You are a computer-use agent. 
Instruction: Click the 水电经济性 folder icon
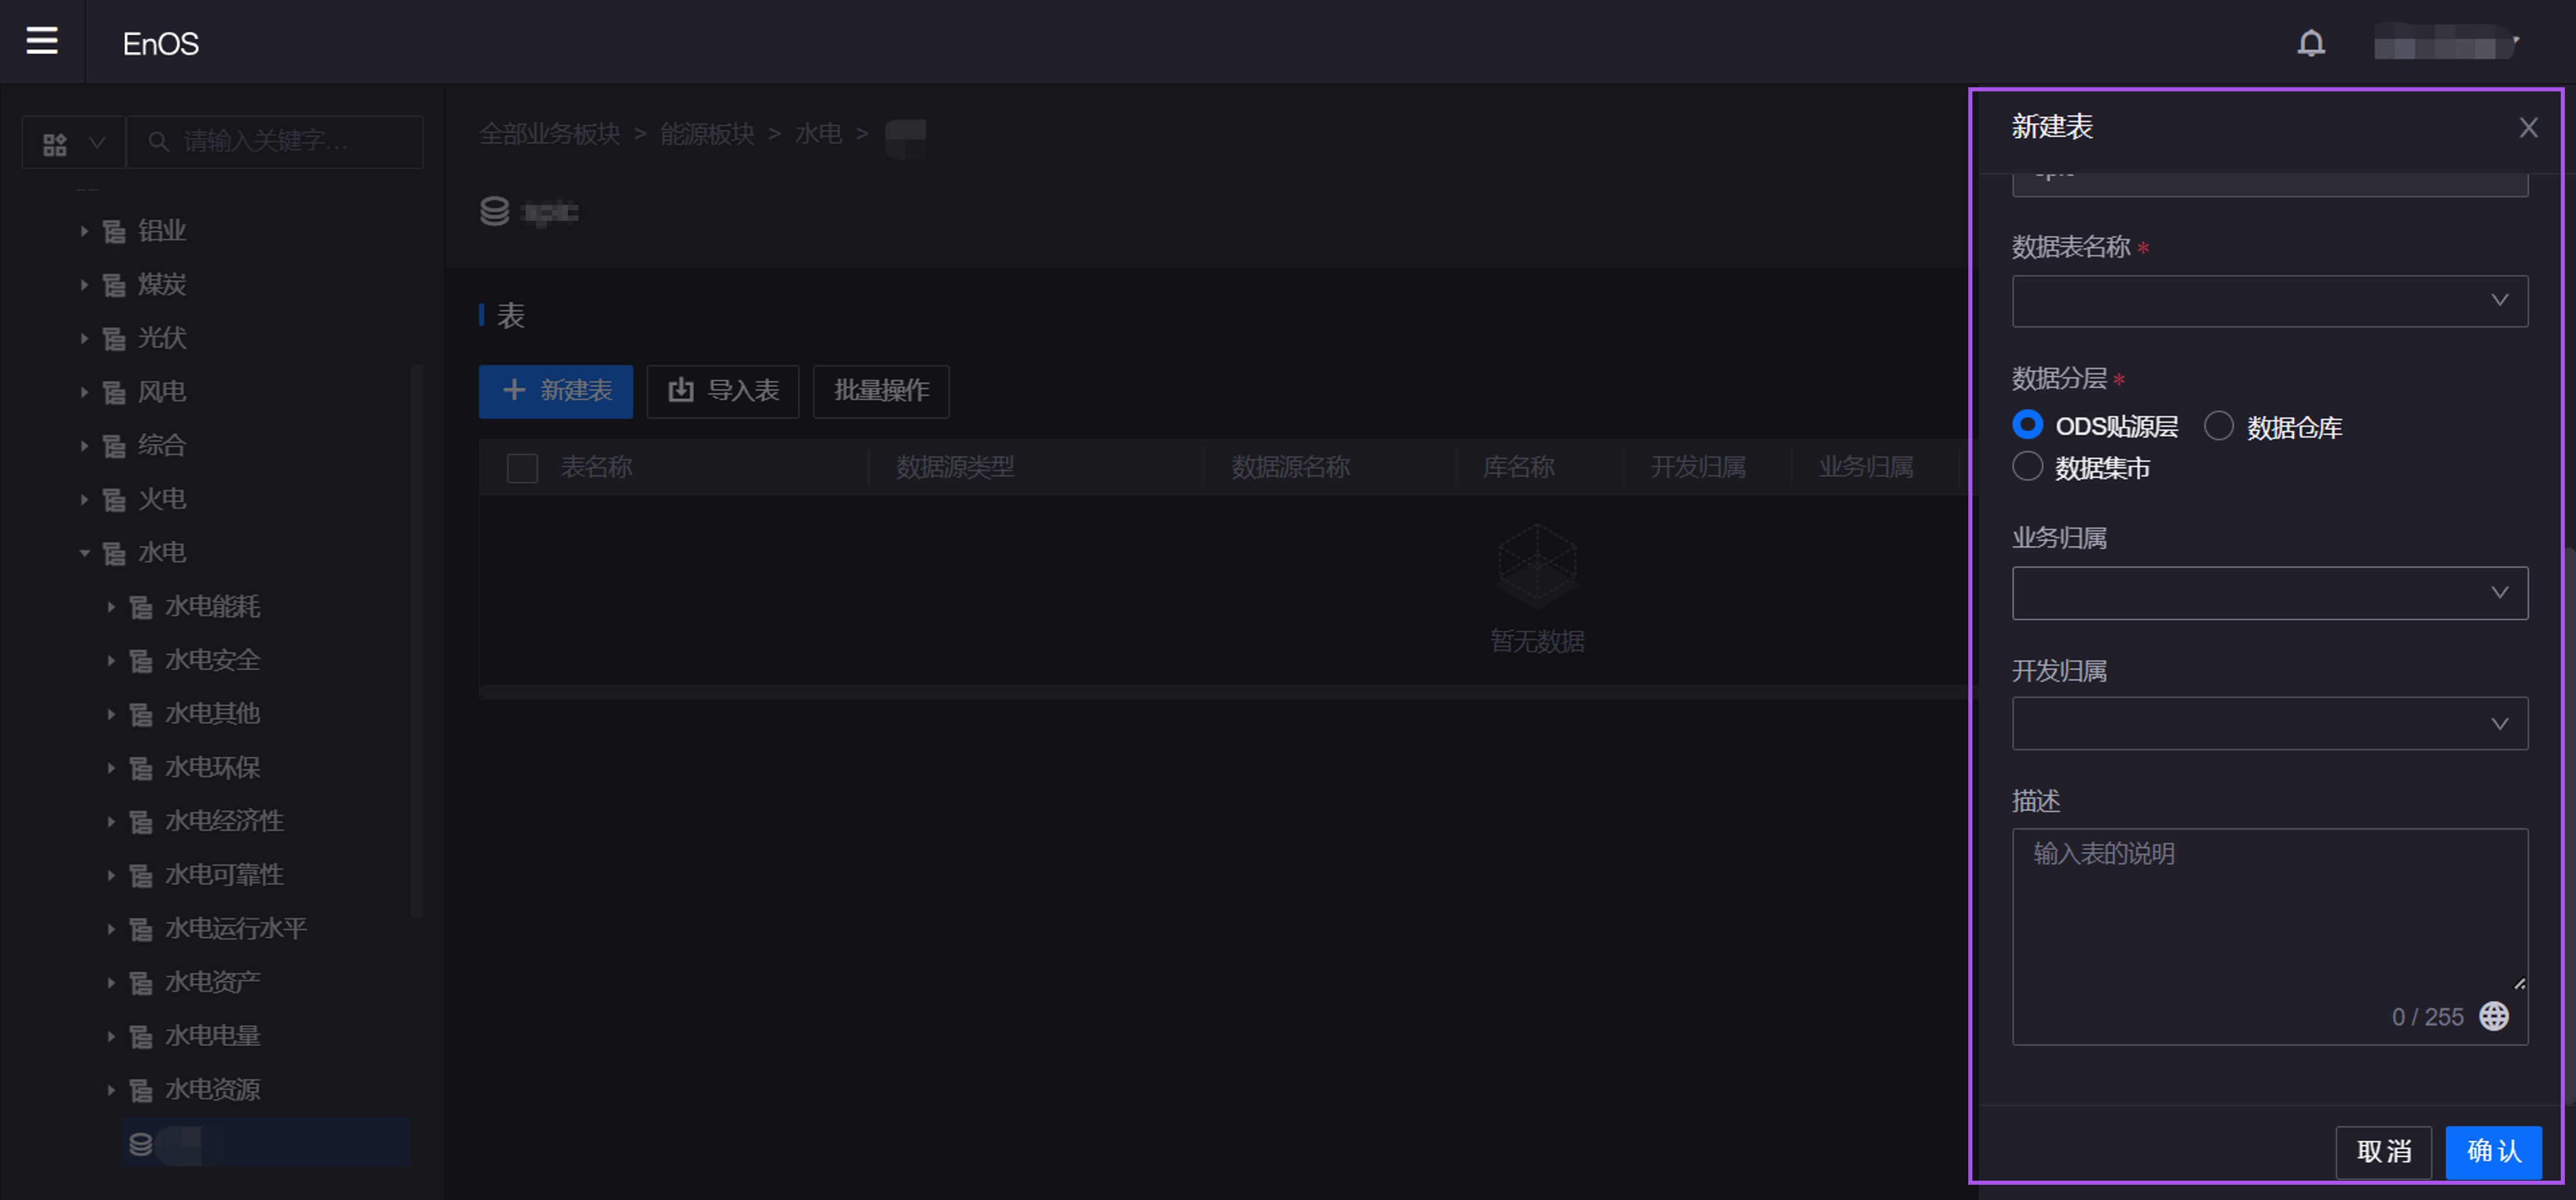tap(141, 822)
